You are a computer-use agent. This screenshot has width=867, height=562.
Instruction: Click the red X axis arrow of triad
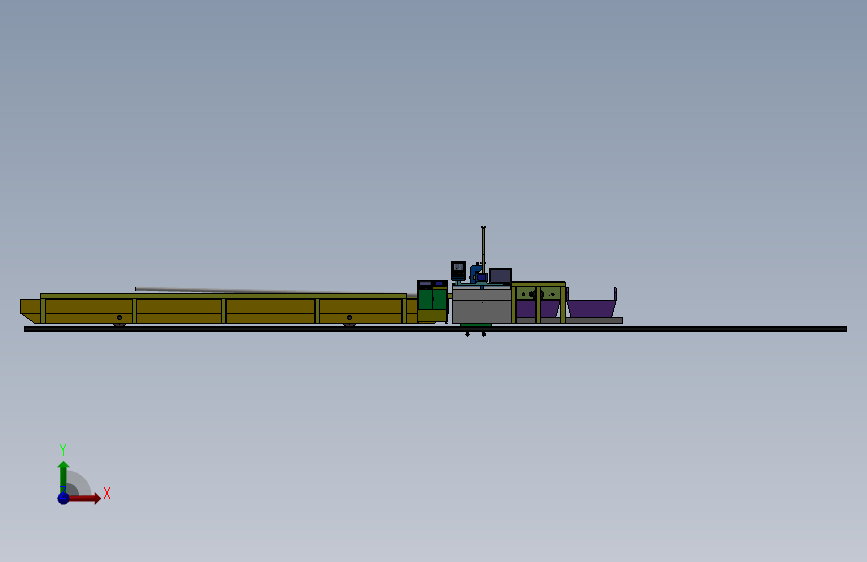tap(85, 498)
